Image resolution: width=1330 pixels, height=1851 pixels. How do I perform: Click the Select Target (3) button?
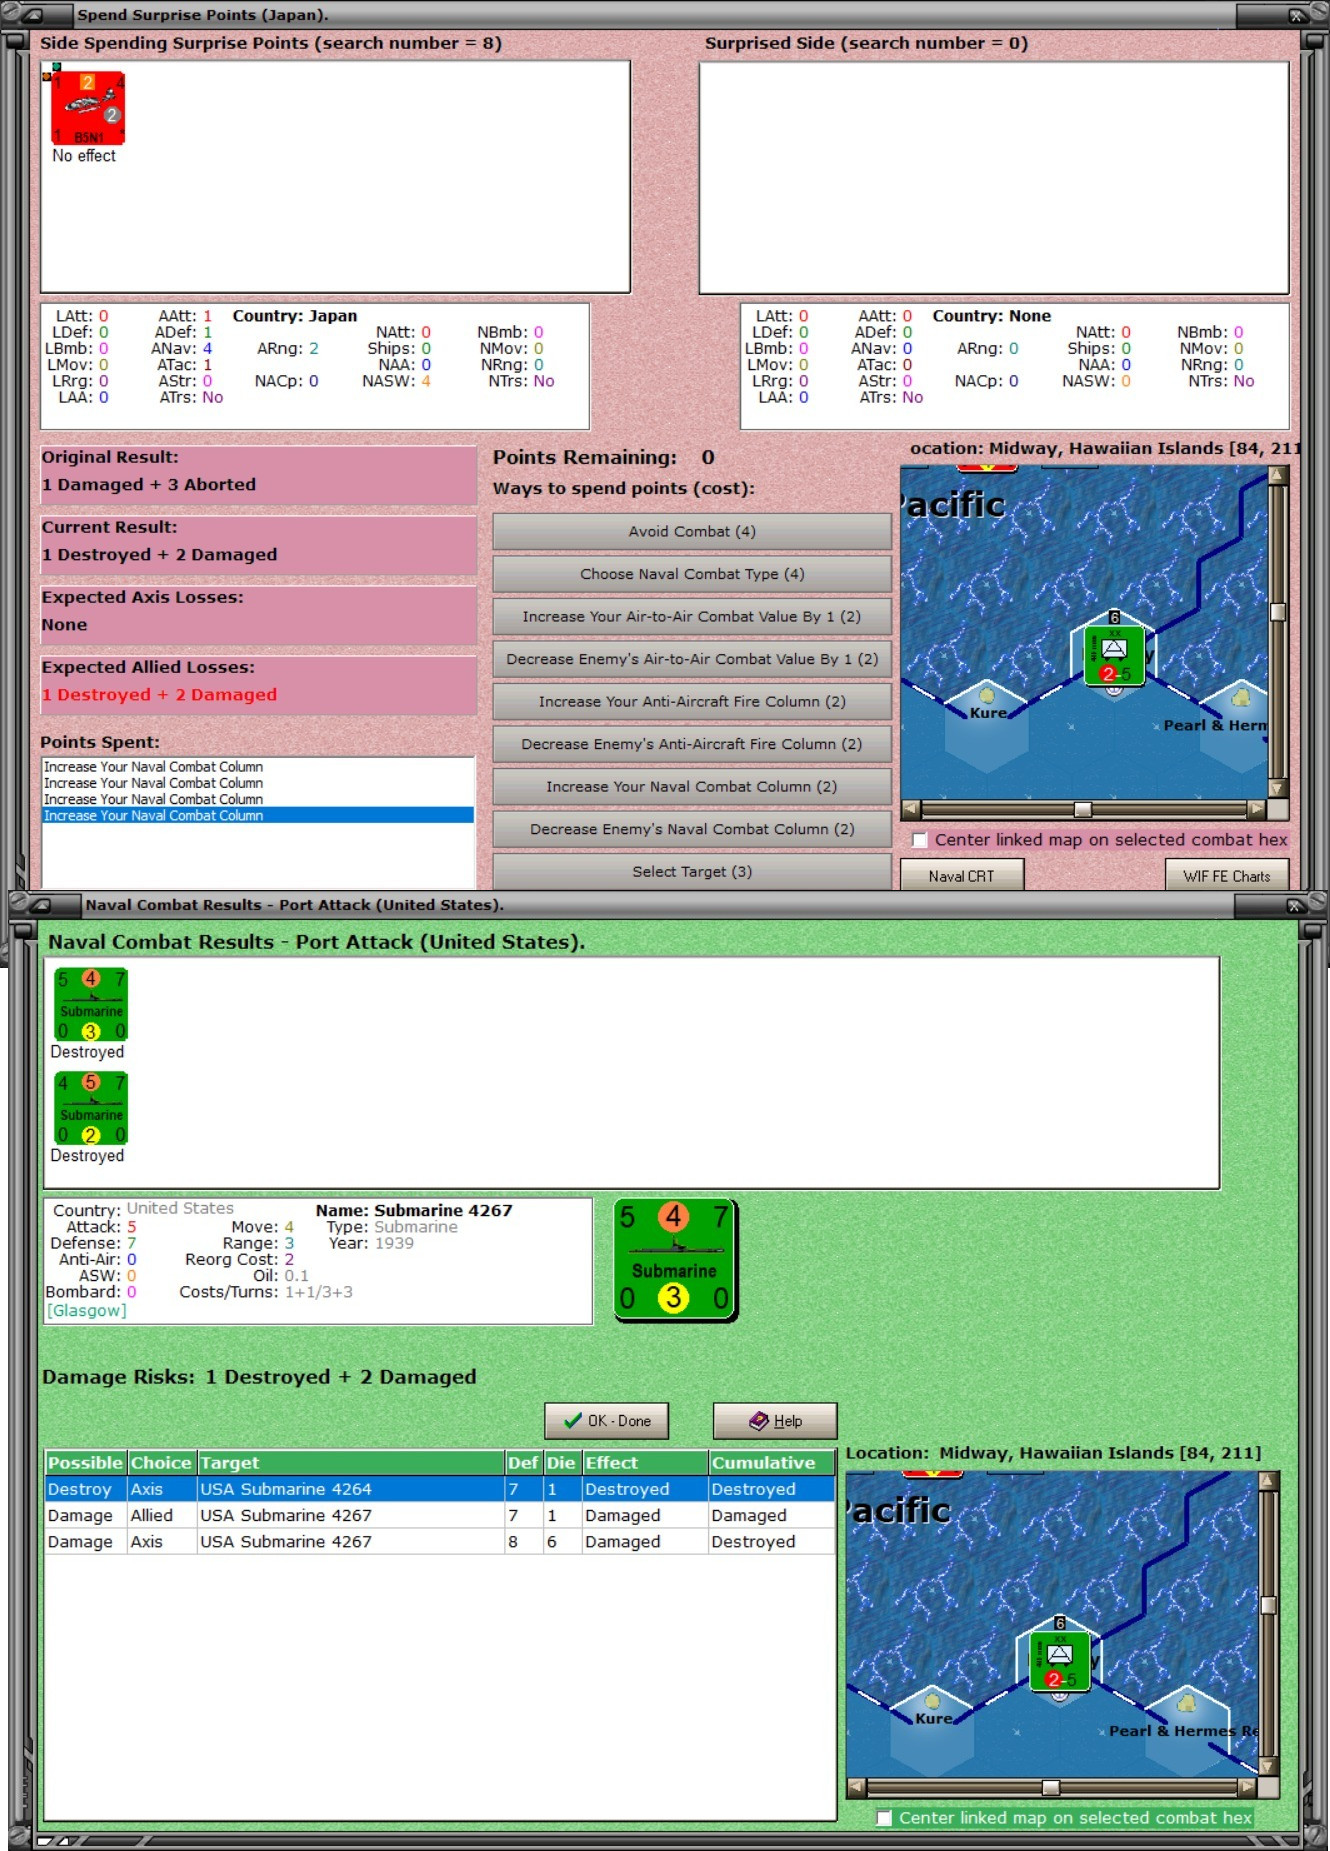(692, 872)
